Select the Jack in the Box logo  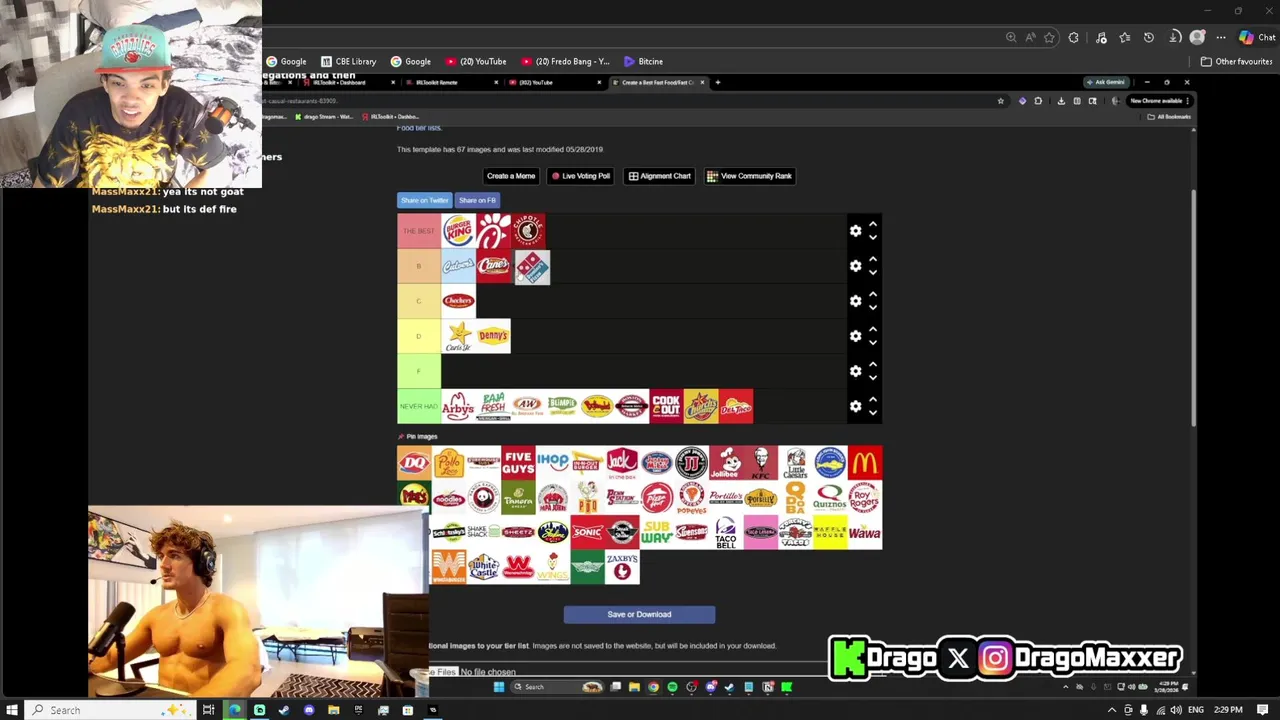pos(622,463)
